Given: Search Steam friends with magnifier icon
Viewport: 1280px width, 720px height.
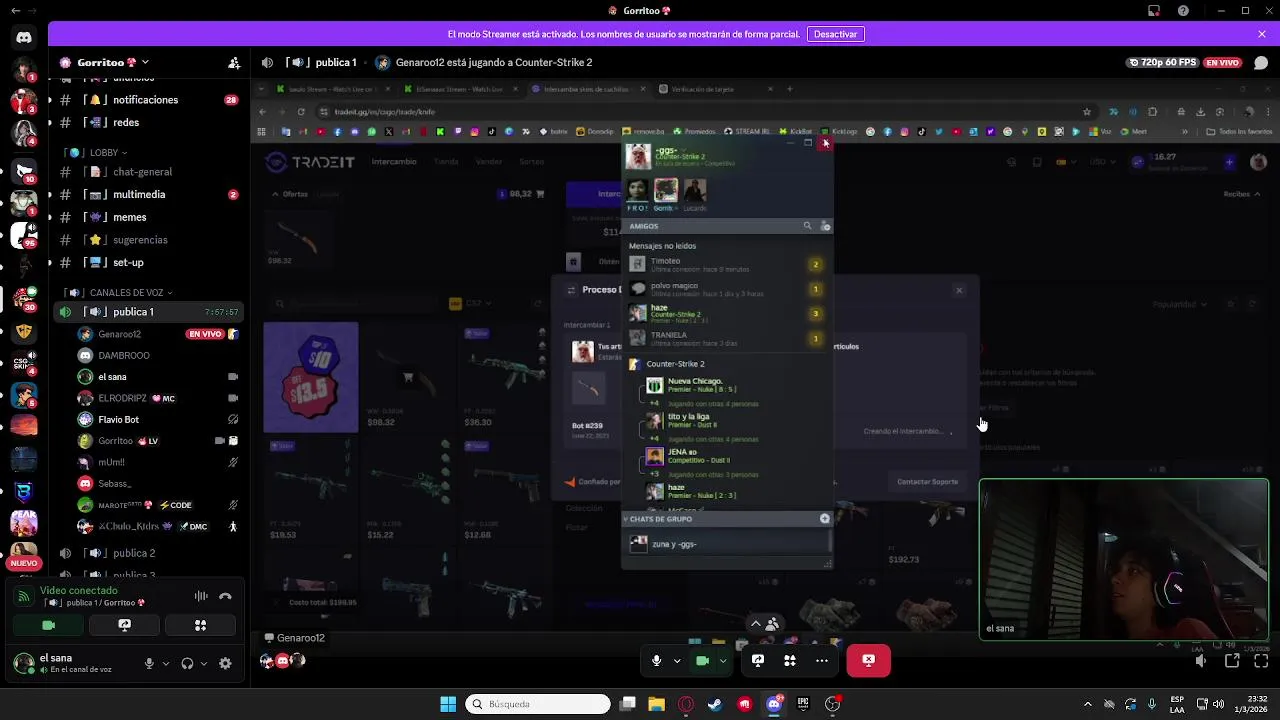Looking at the screenshot, I should click(x=807, y=226).
